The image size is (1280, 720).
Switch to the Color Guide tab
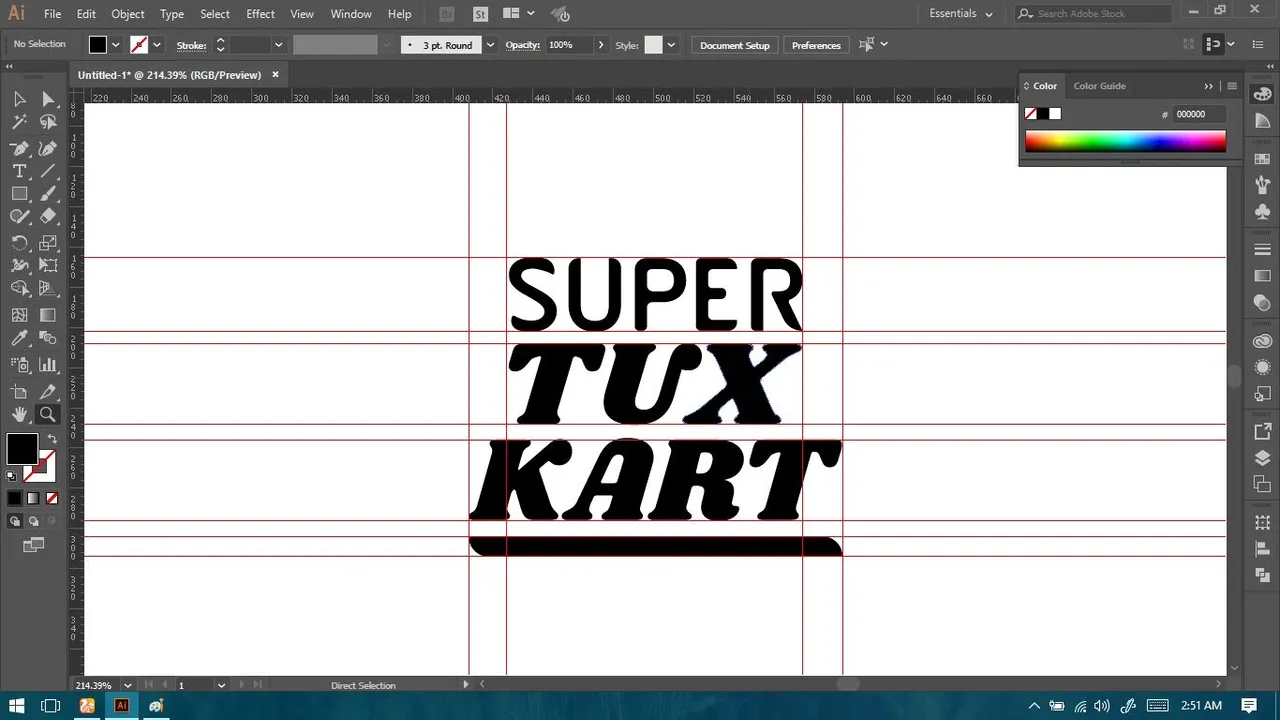coord(1099,86)
